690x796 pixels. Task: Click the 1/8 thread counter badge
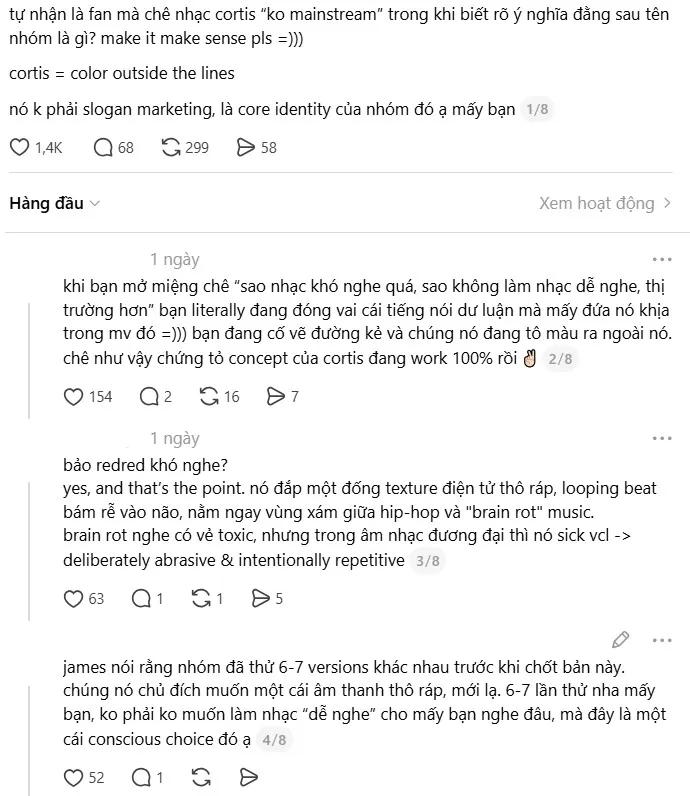537,108
